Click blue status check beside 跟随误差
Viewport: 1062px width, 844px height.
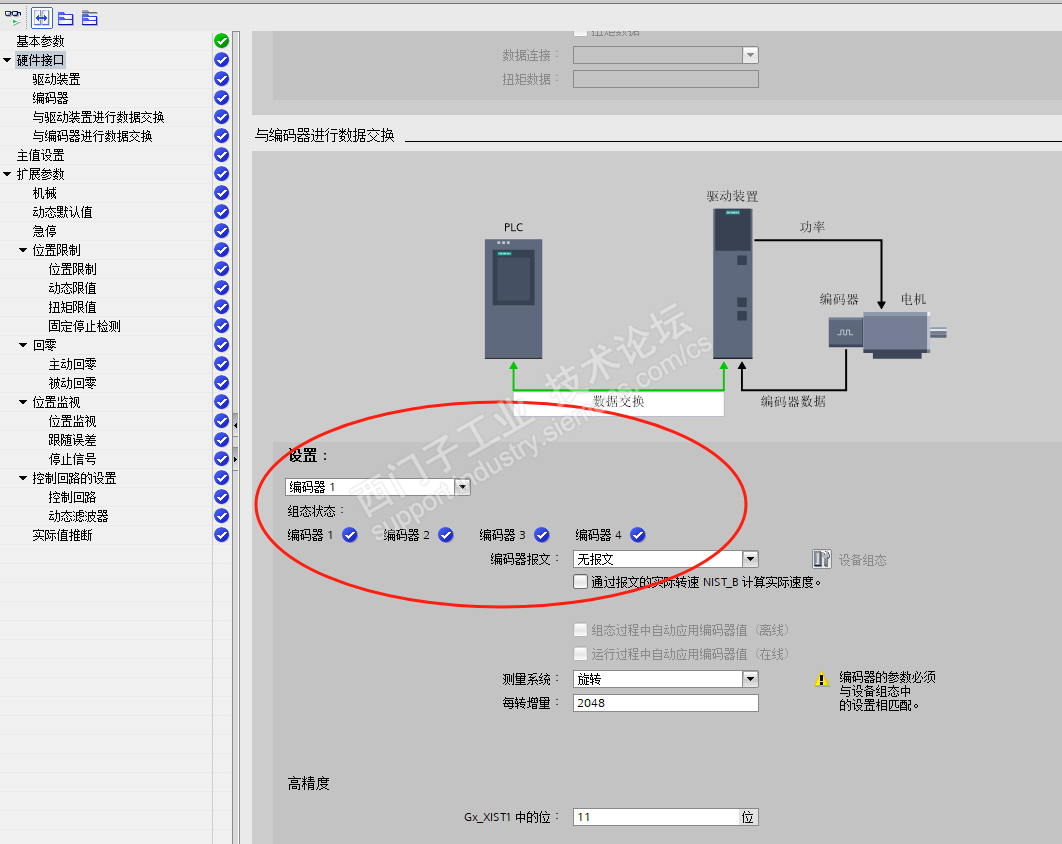coord(221,440)
